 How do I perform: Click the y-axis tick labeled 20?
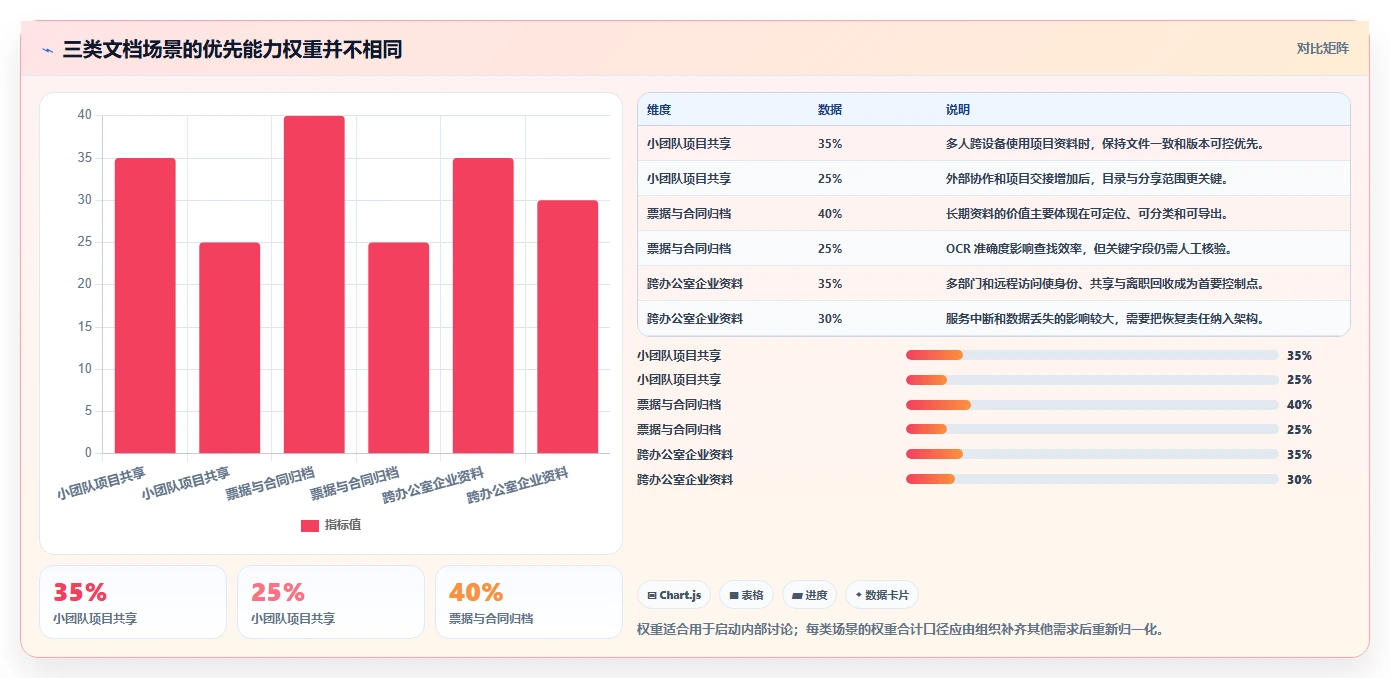click(x=85, y=284)
